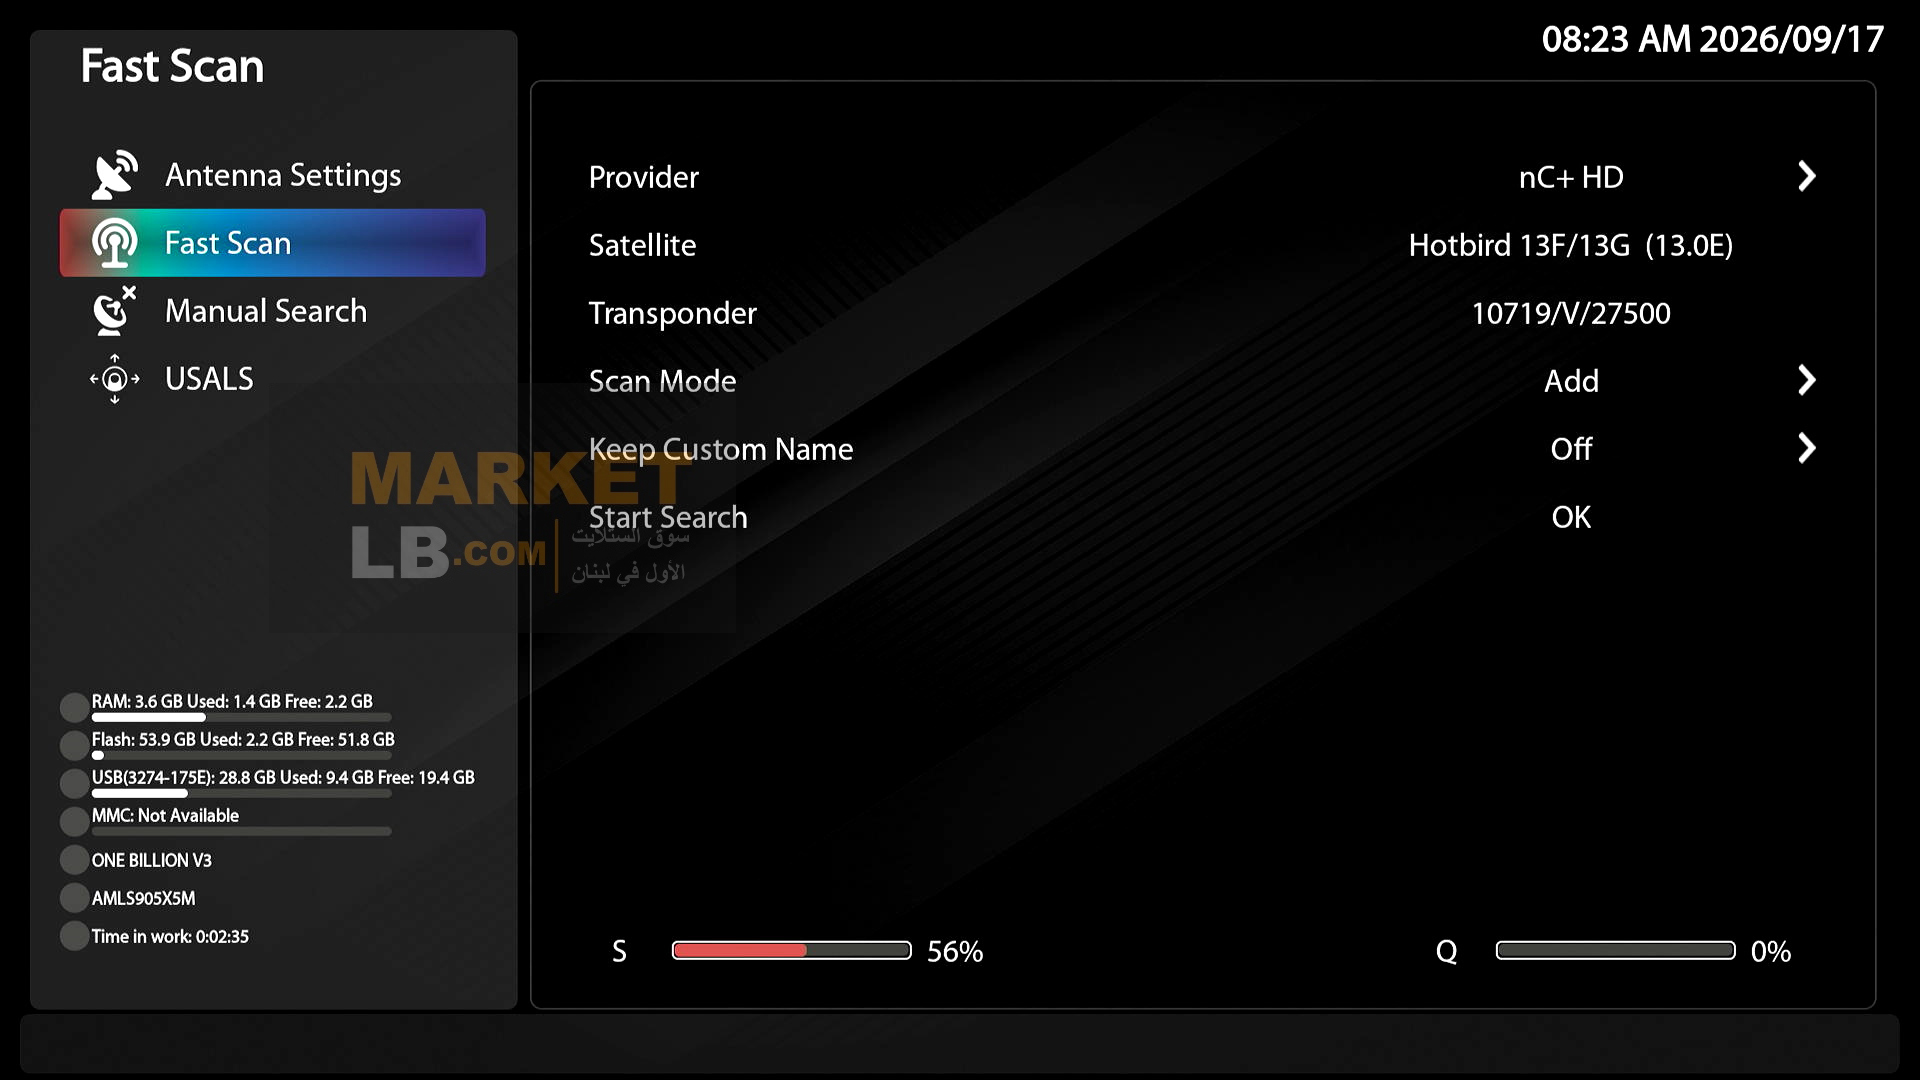Click the 0% quality reading
Image resolution: width=1920 pixels, height=1080 pixels.
pos(1770,951)
